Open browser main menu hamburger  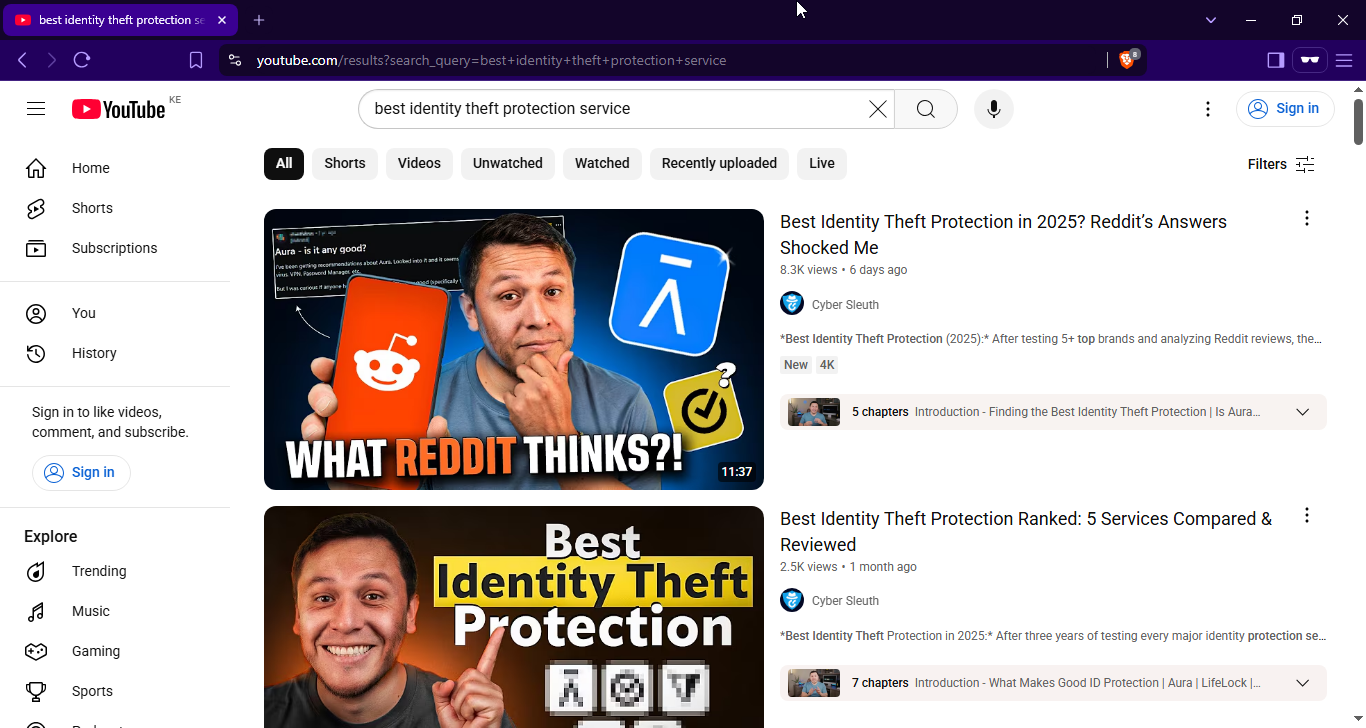tap(1344, 60)
